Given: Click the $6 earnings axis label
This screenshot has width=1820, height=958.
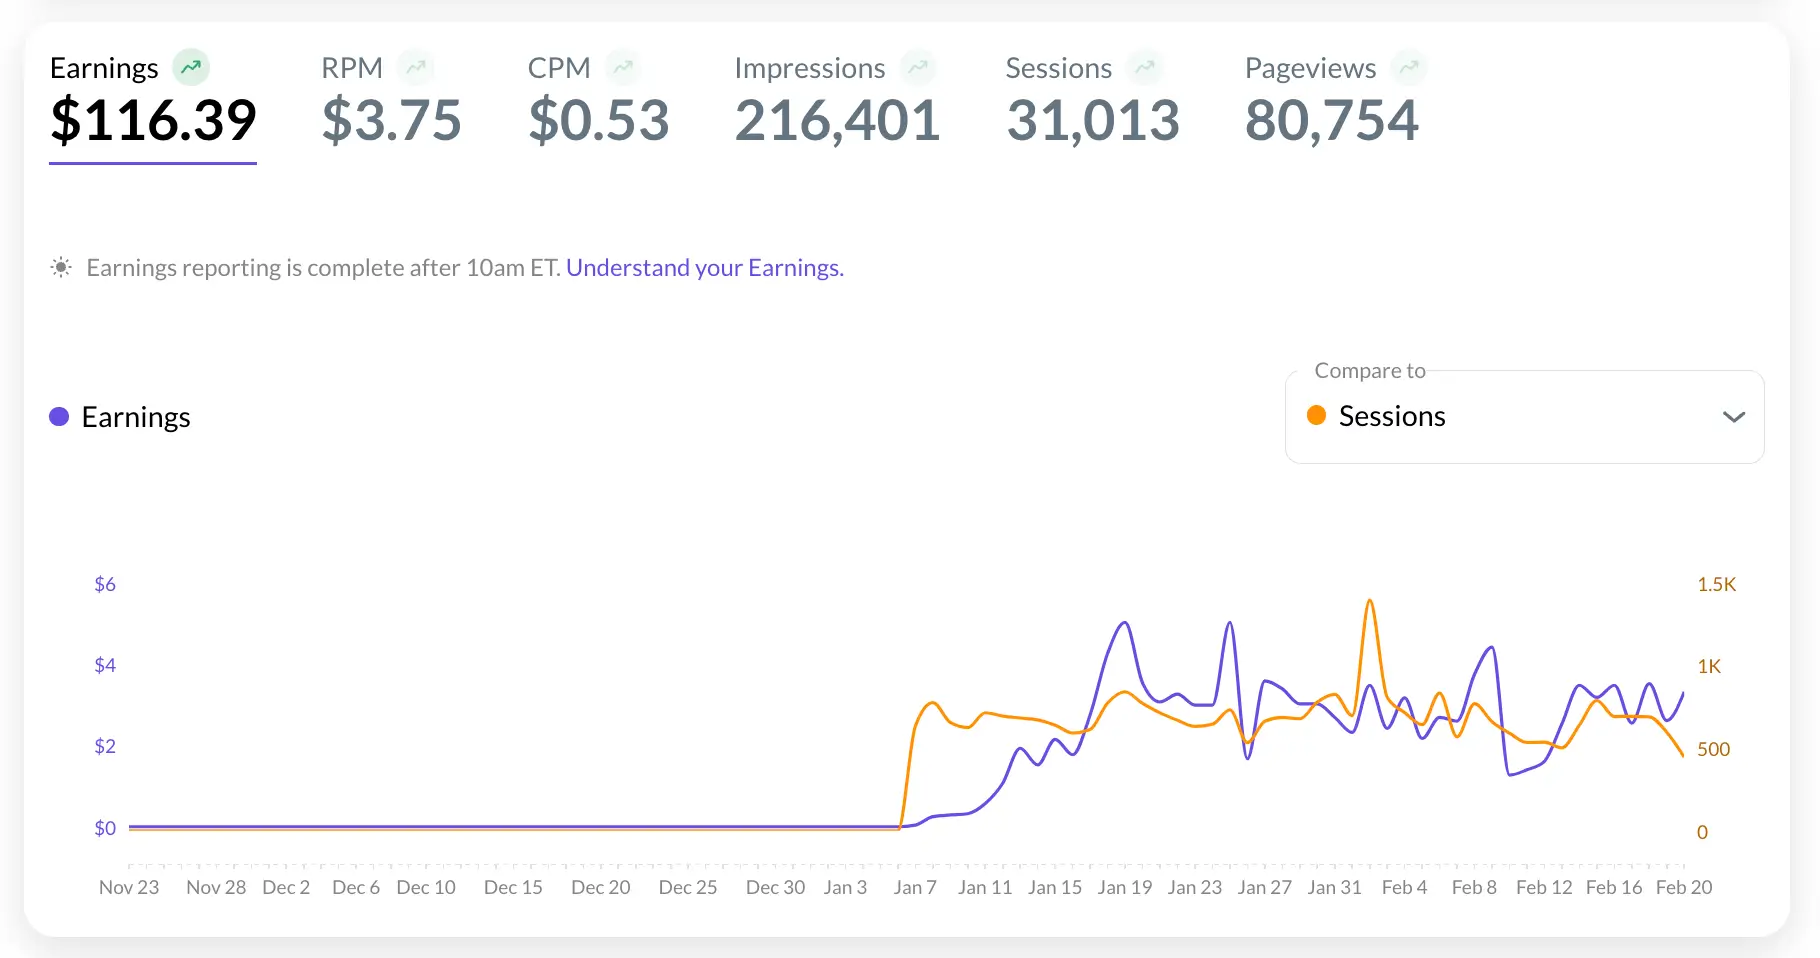Looking at the screenshot, I should coord(105,584).
